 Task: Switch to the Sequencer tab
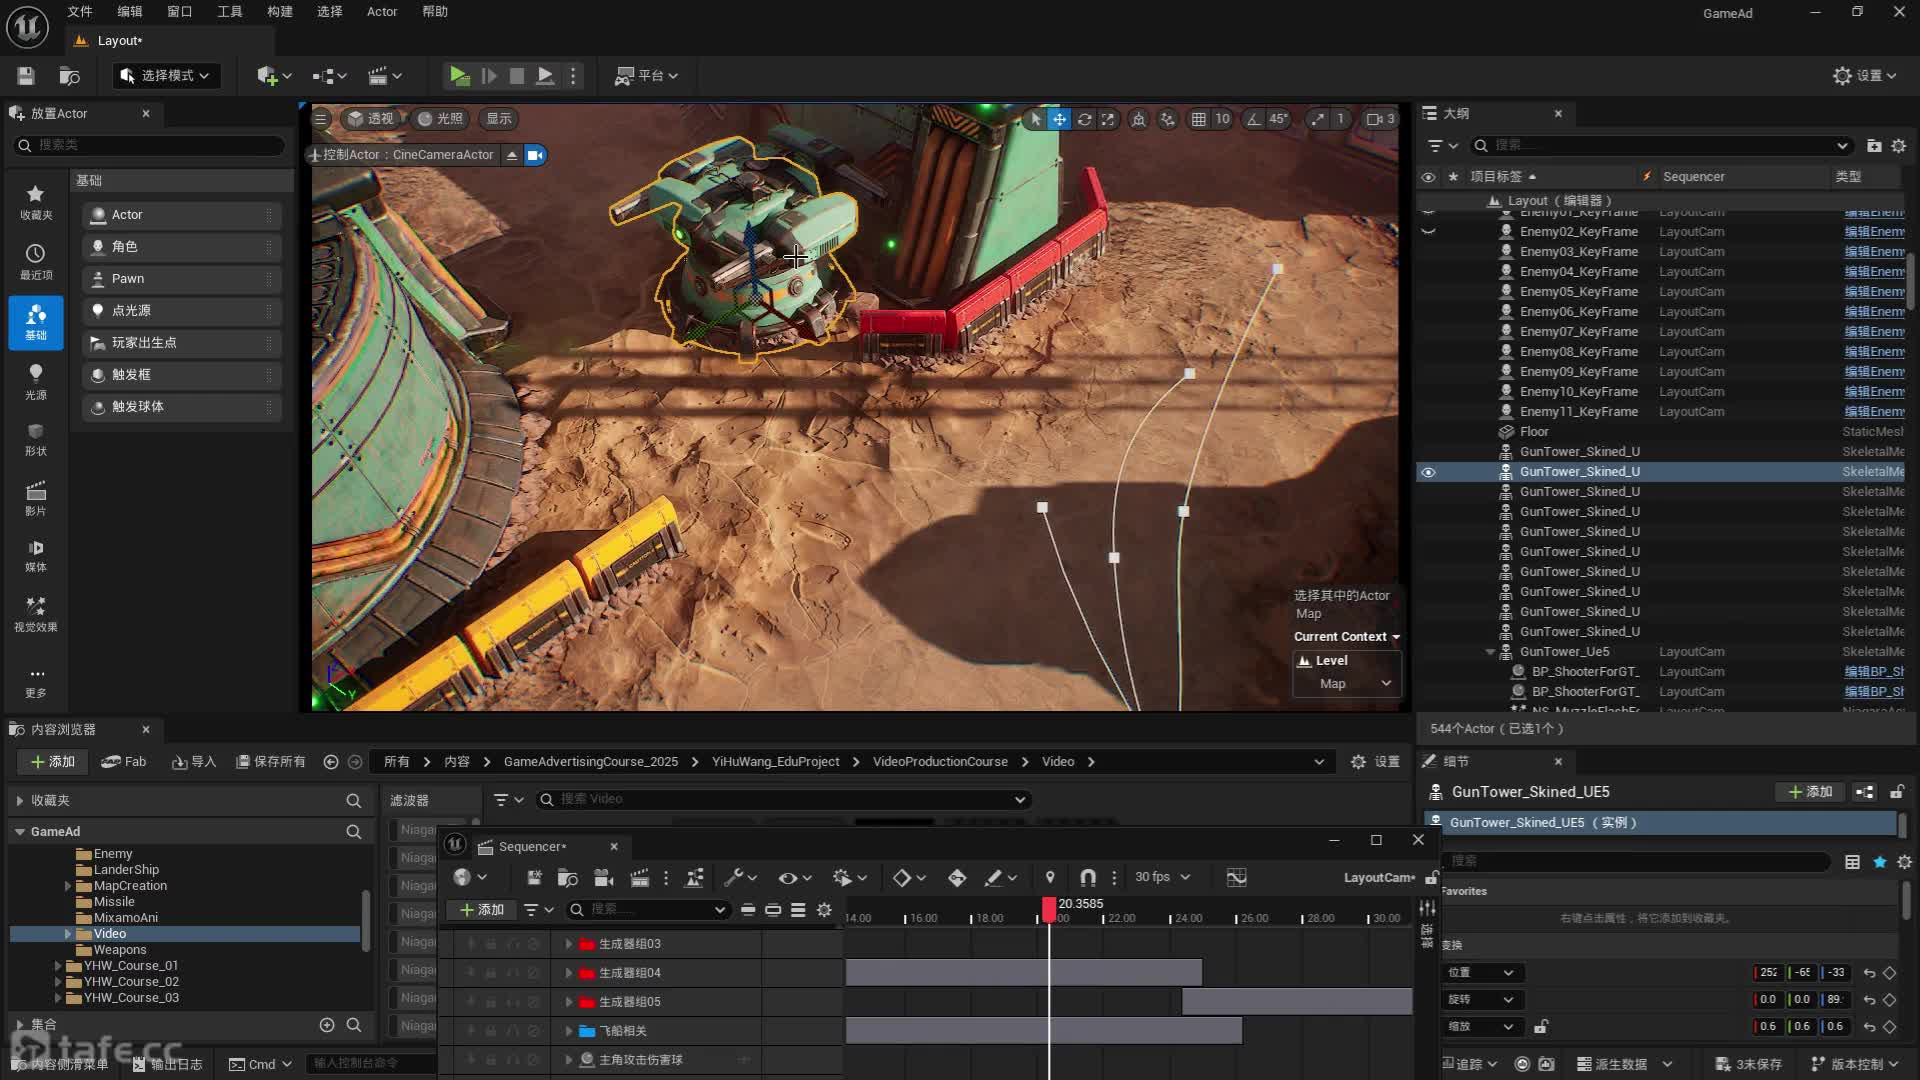pos(532,846)
